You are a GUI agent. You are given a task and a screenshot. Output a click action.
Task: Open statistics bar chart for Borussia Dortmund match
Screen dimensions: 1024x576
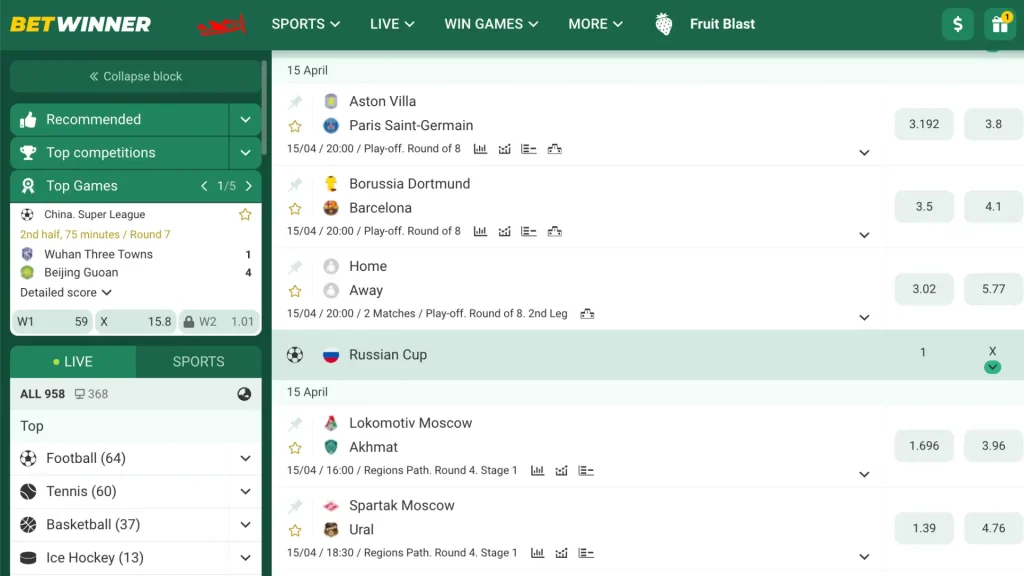pyautogui.click(x=480, y=231)
